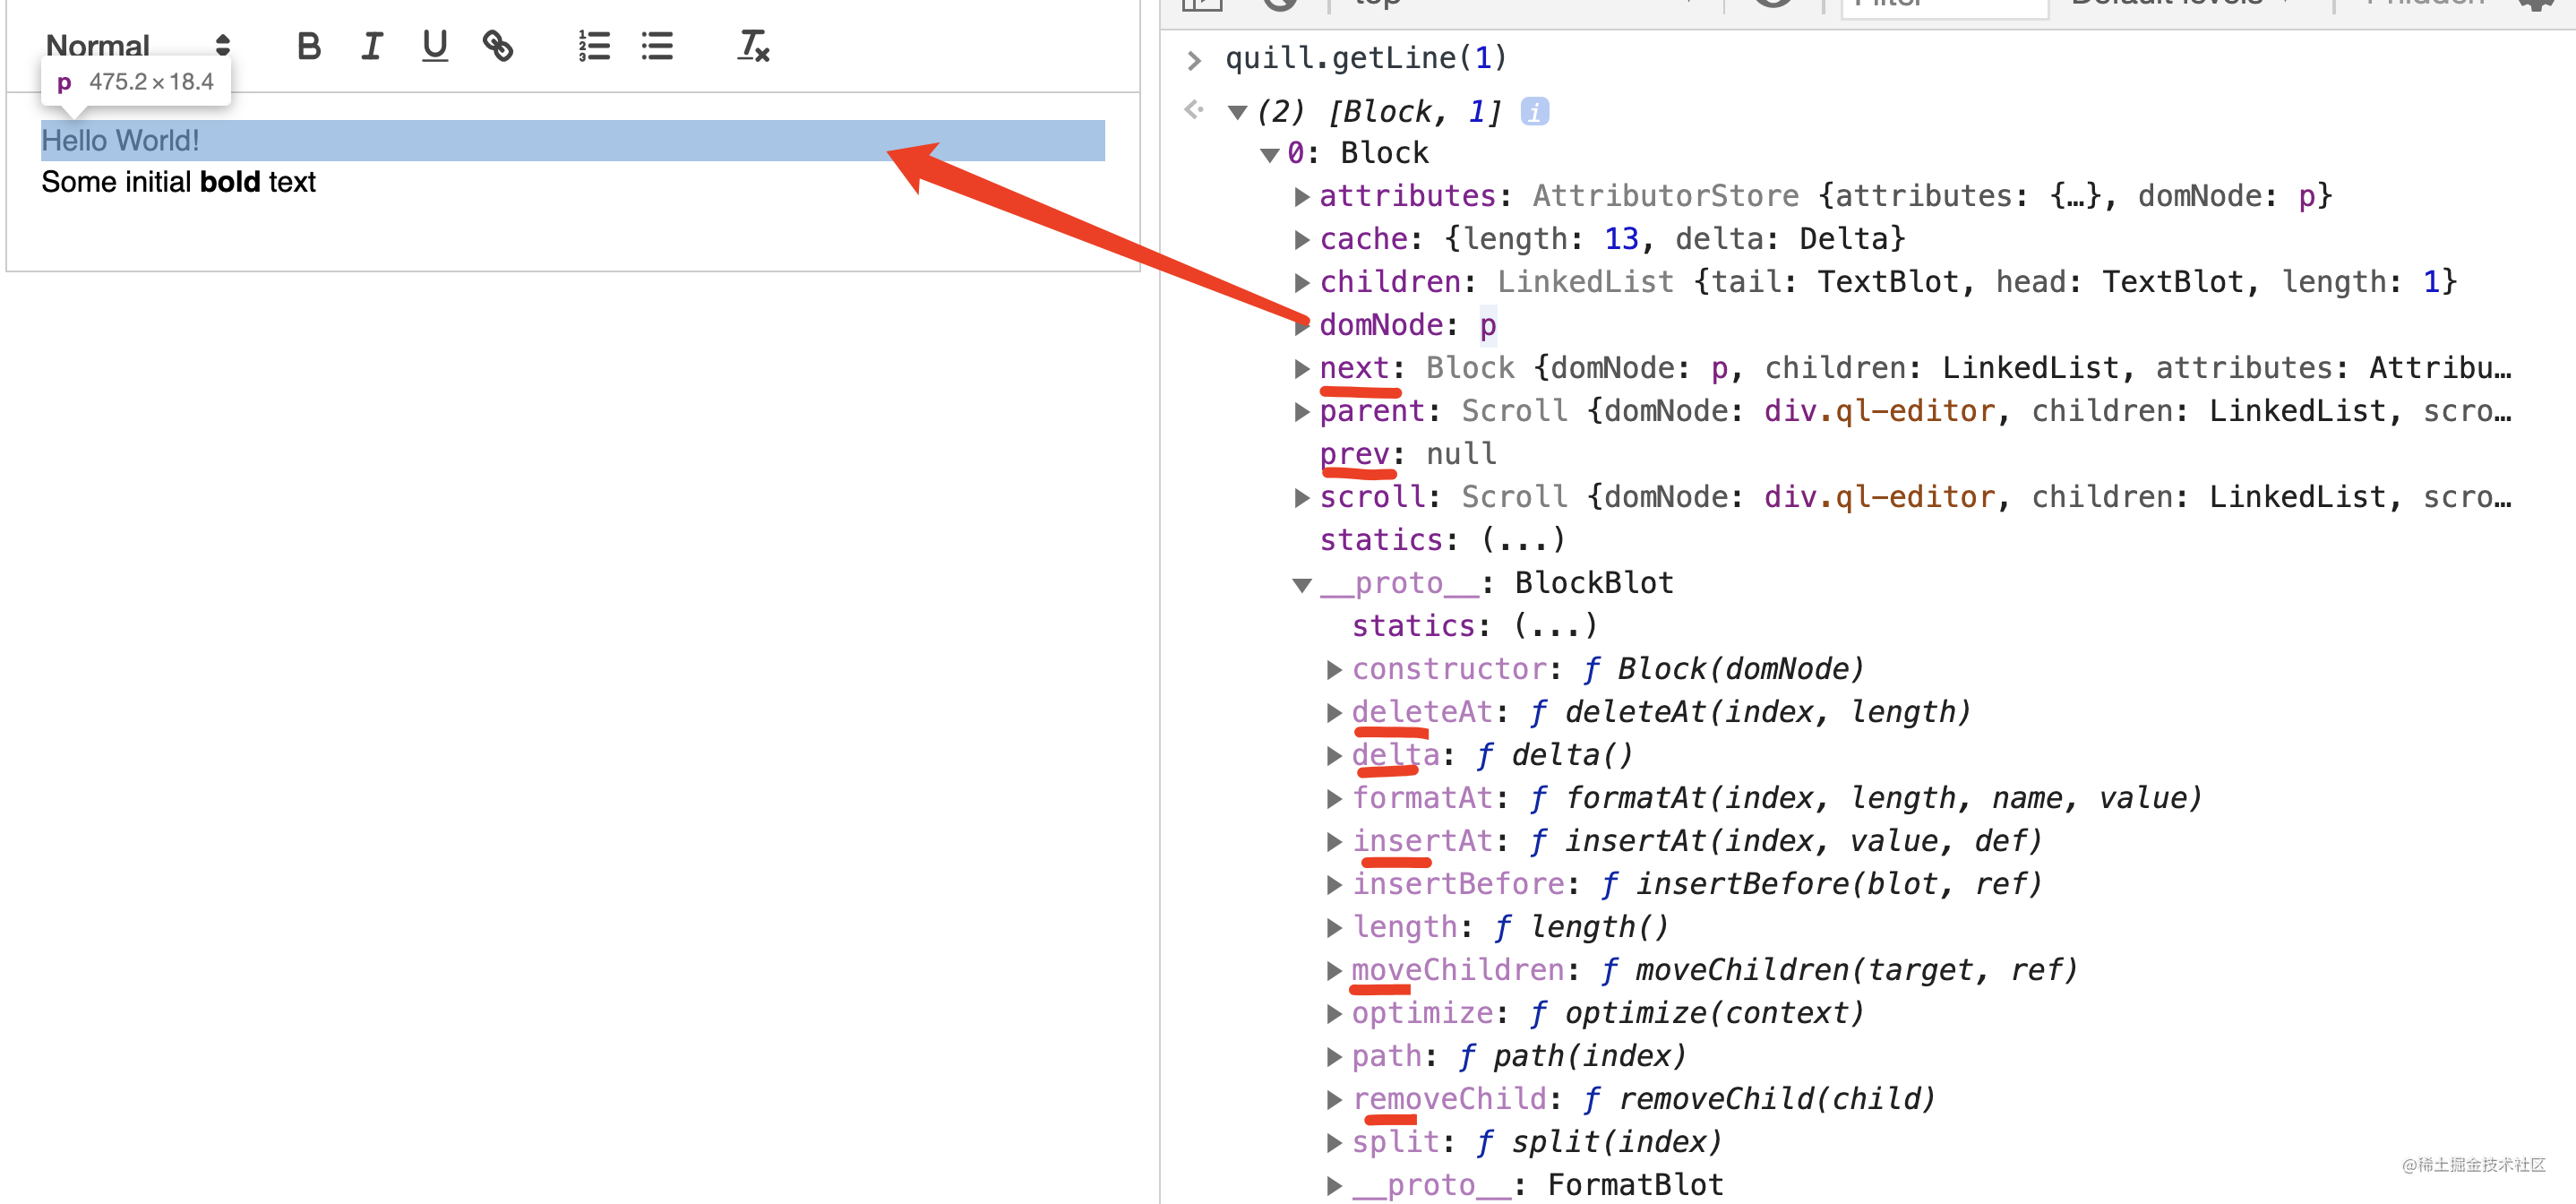Screen dimensions: 2576x1204
Task: Expand the attributes AttributorStore property
Action: point(1301,195)
